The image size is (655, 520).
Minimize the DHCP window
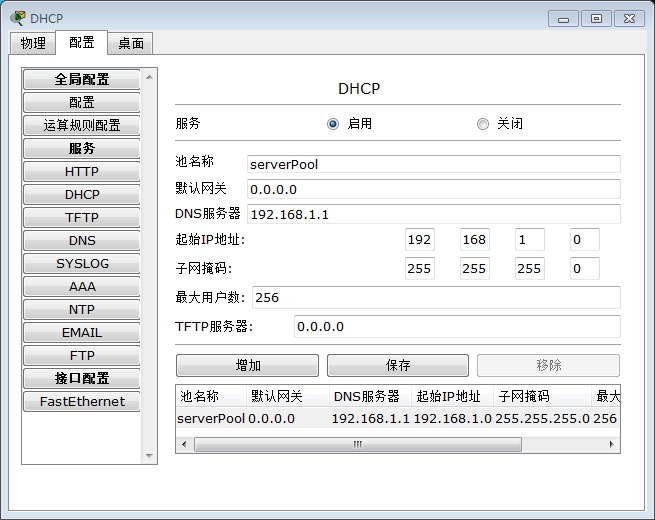(x=563, y=19)
